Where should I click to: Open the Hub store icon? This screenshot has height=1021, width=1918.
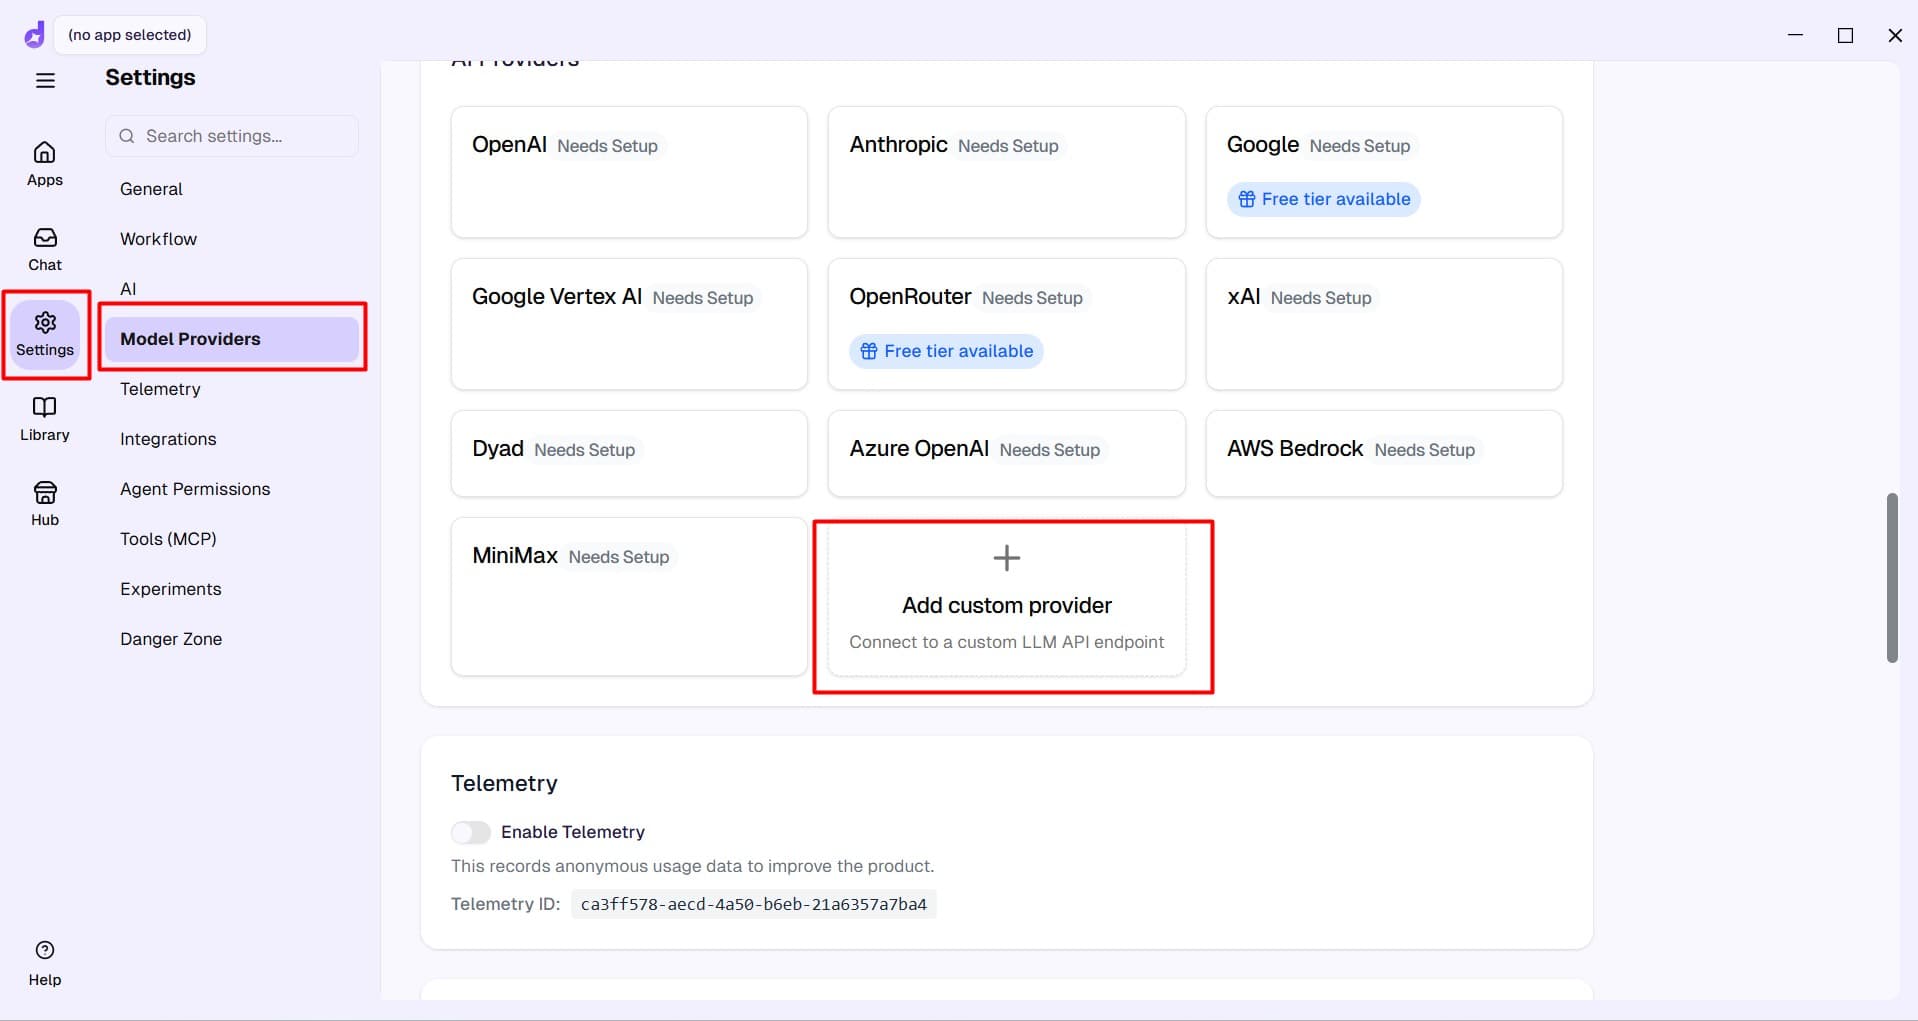(45, 492)
